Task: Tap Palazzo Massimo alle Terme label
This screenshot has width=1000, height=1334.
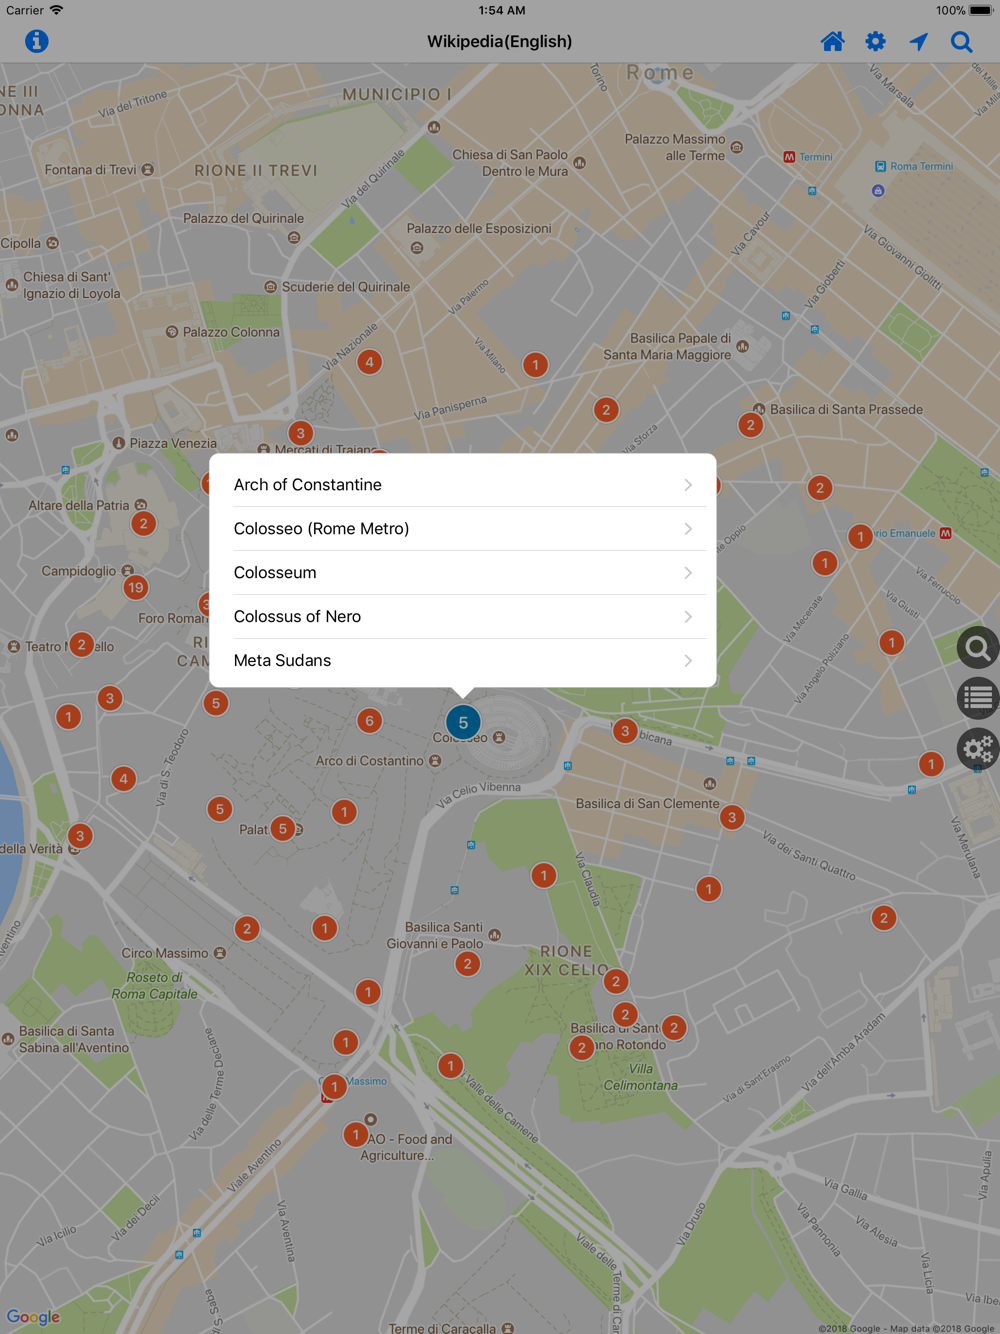Action: pos(675,147)
